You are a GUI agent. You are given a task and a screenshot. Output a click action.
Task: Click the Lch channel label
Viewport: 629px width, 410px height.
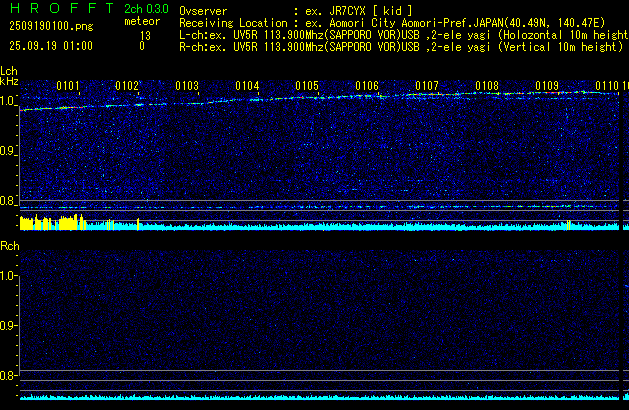click(x=9, y=71)
